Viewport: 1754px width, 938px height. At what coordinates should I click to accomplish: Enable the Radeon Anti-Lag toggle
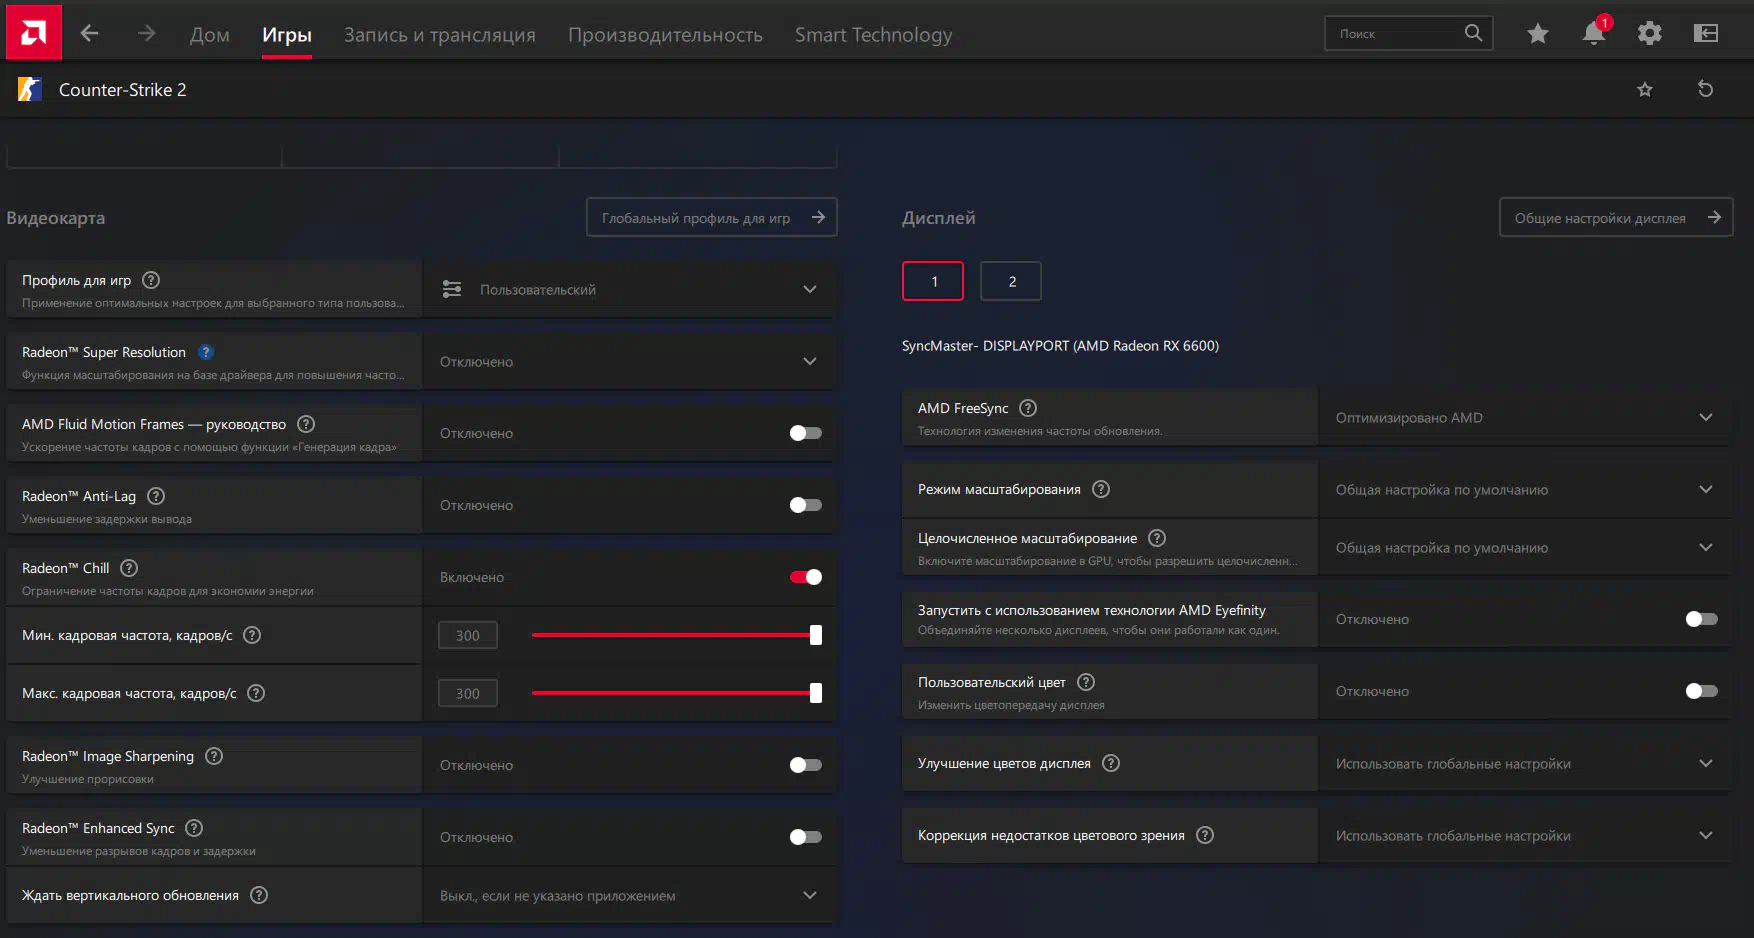click(x=806, y=505)
